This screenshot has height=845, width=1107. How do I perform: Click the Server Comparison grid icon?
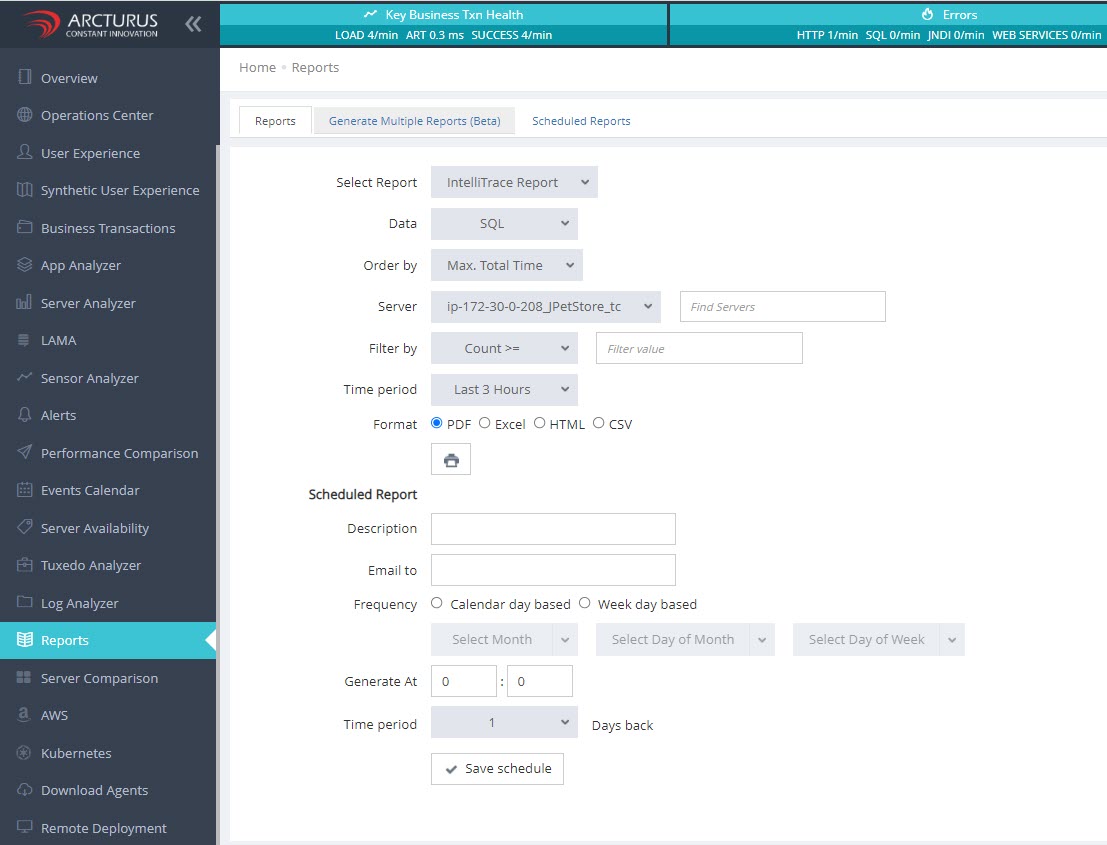[25, 678]
